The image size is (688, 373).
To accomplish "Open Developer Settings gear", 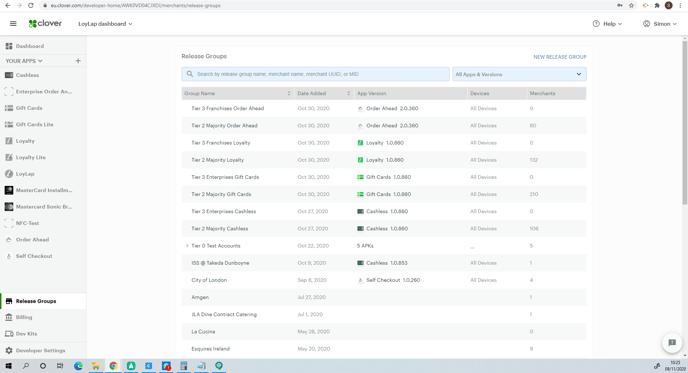I will [9, 351].
